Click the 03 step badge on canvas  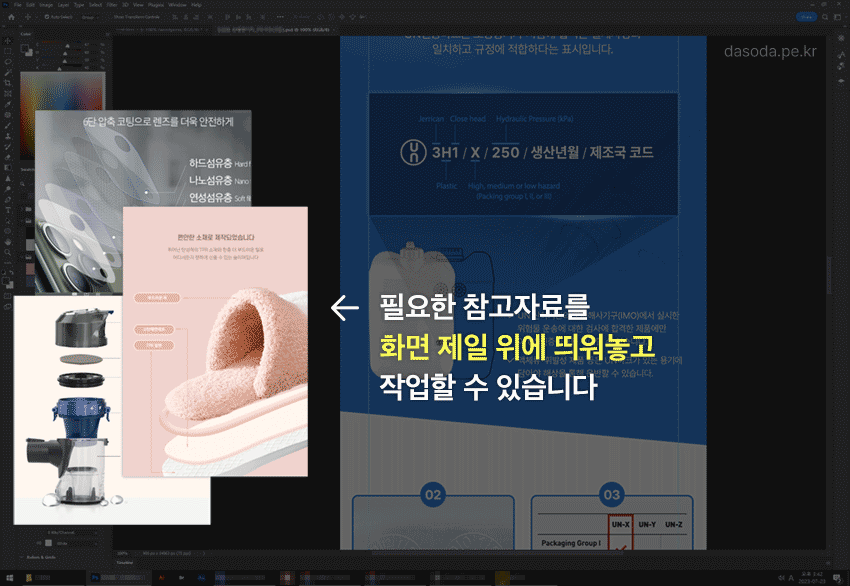611,494
